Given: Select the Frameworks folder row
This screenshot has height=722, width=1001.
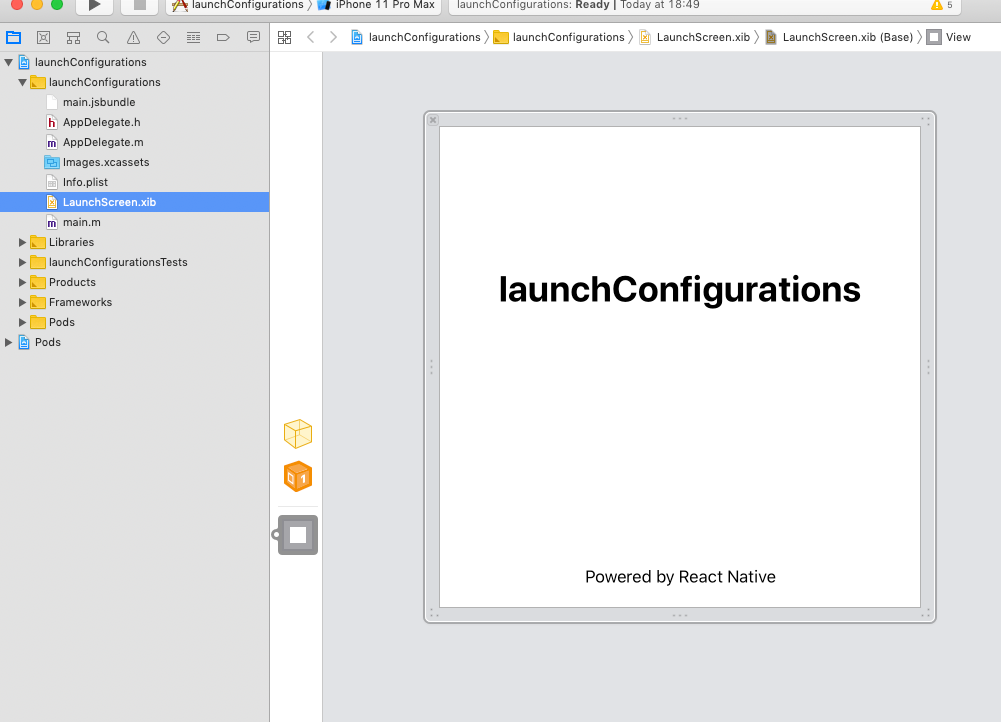Looking at the screenshot, I should tap(134, 303).
